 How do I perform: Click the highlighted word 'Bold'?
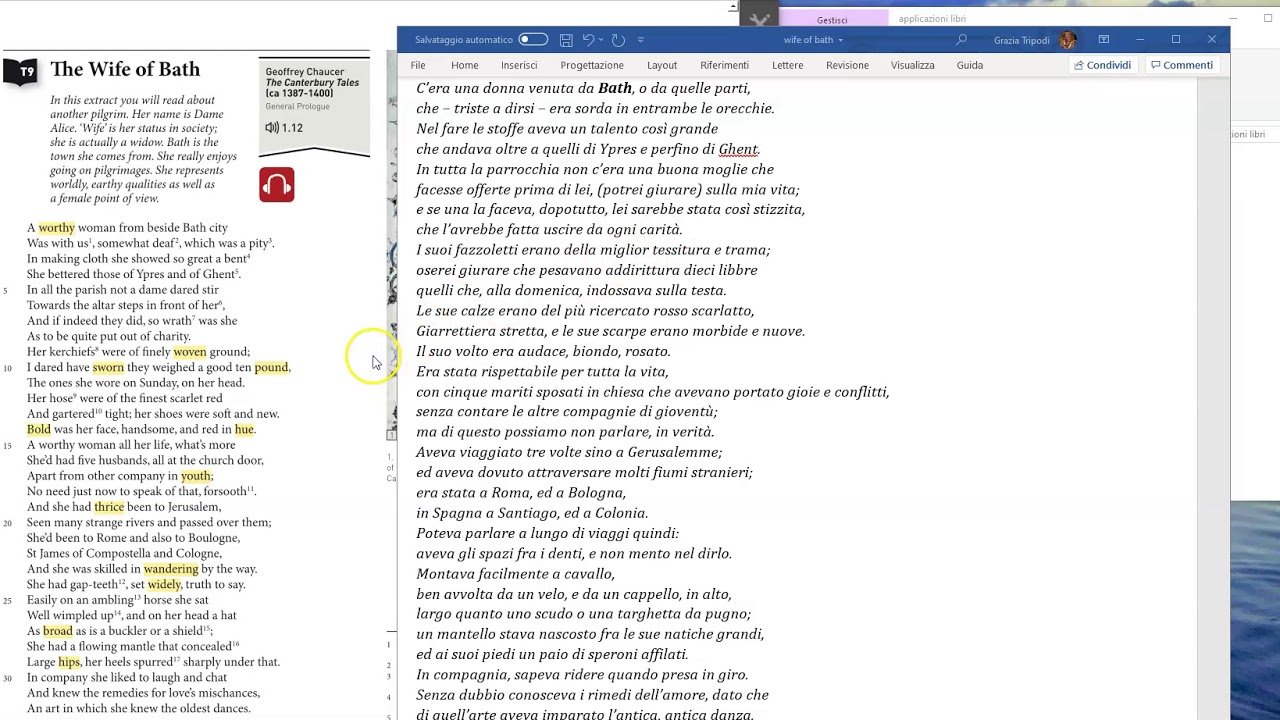tap(39, 429)
